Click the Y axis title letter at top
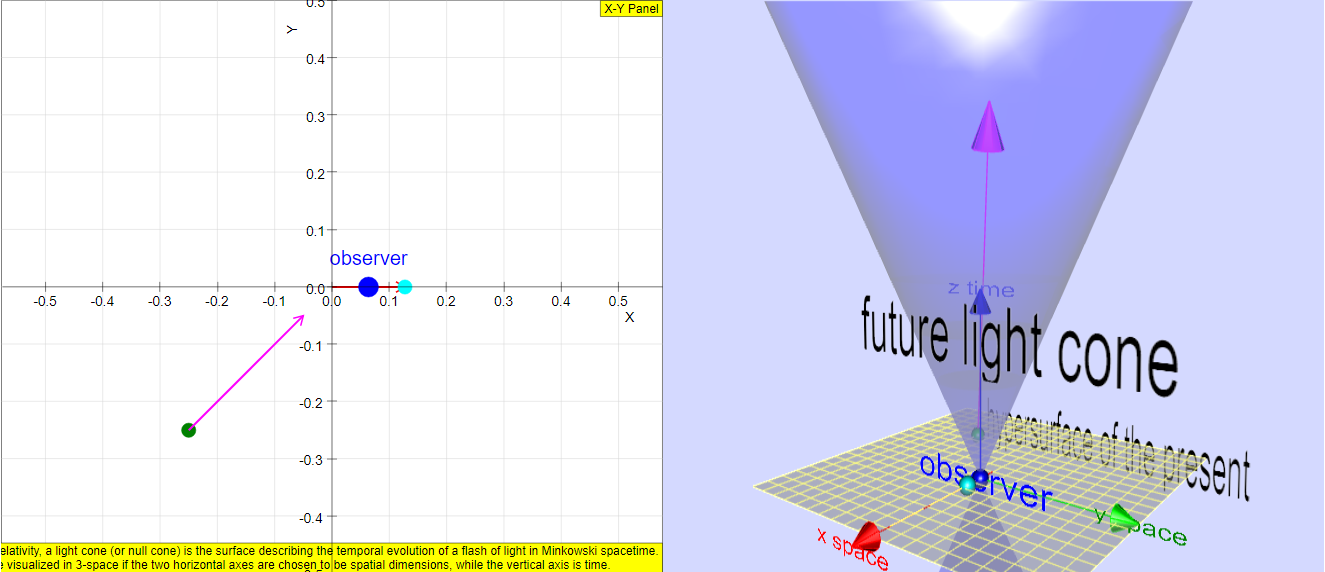Screen dimensions: 1325x572 click(x=291, y=29)
